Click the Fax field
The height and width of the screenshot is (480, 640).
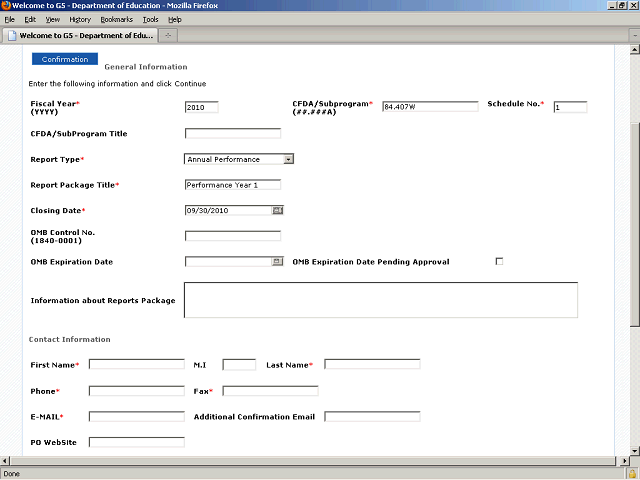(270, 391)
